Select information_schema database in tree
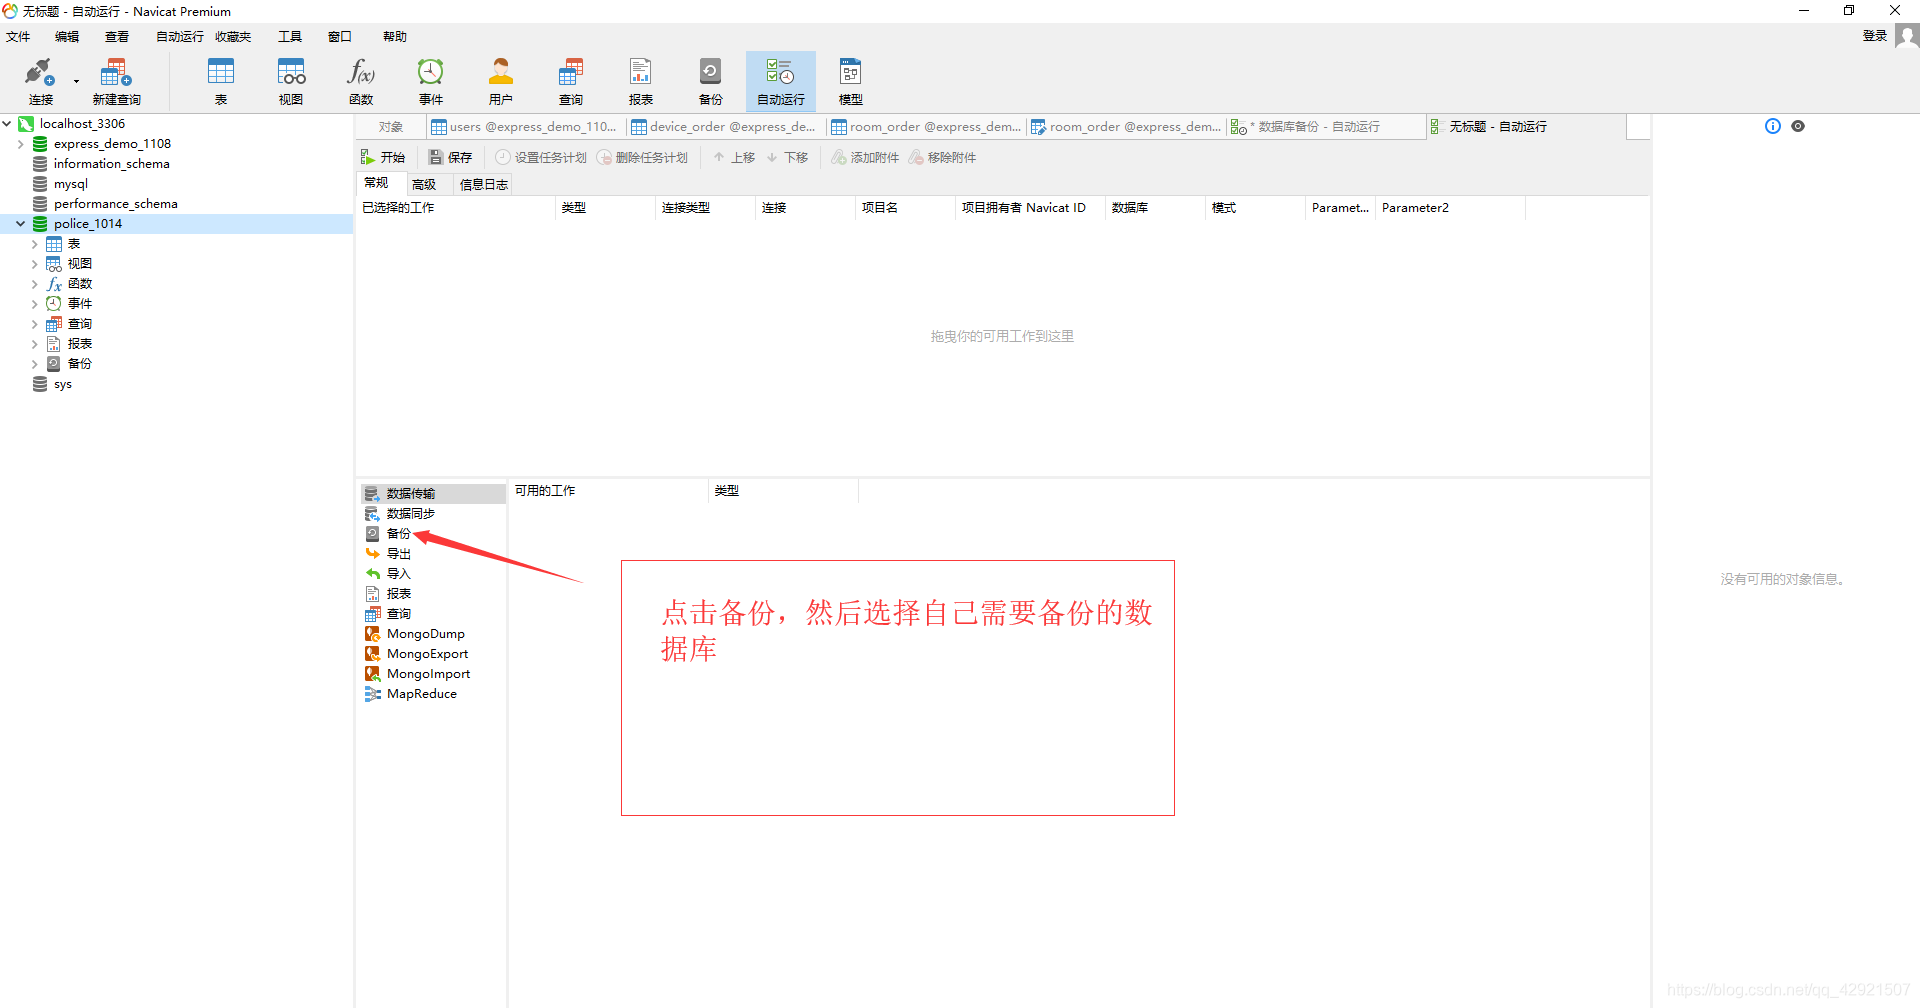This screenshot has height=1008, width=1920. pyautogui.click(x=111, y=164)
